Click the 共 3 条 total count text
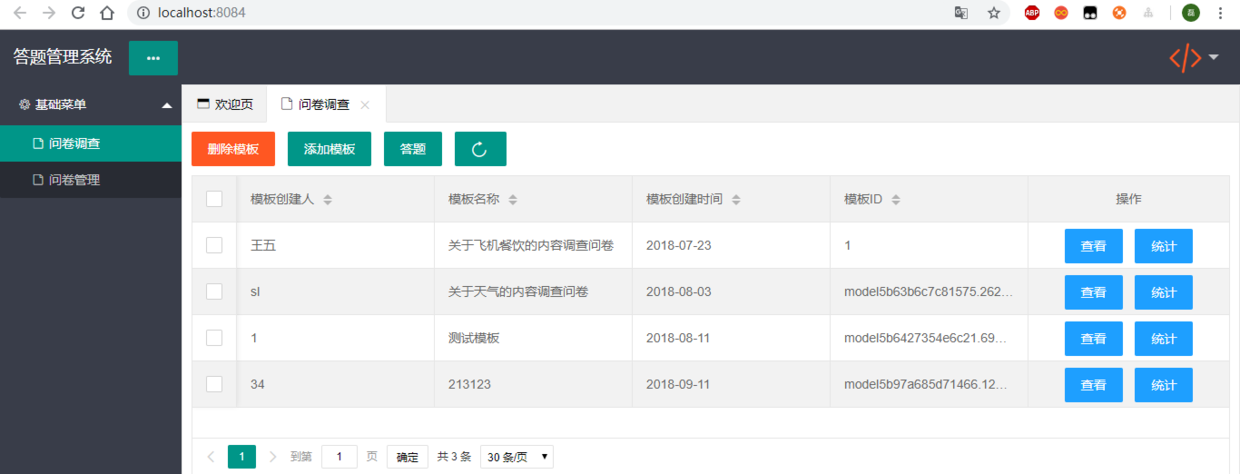 coord(454,457)
